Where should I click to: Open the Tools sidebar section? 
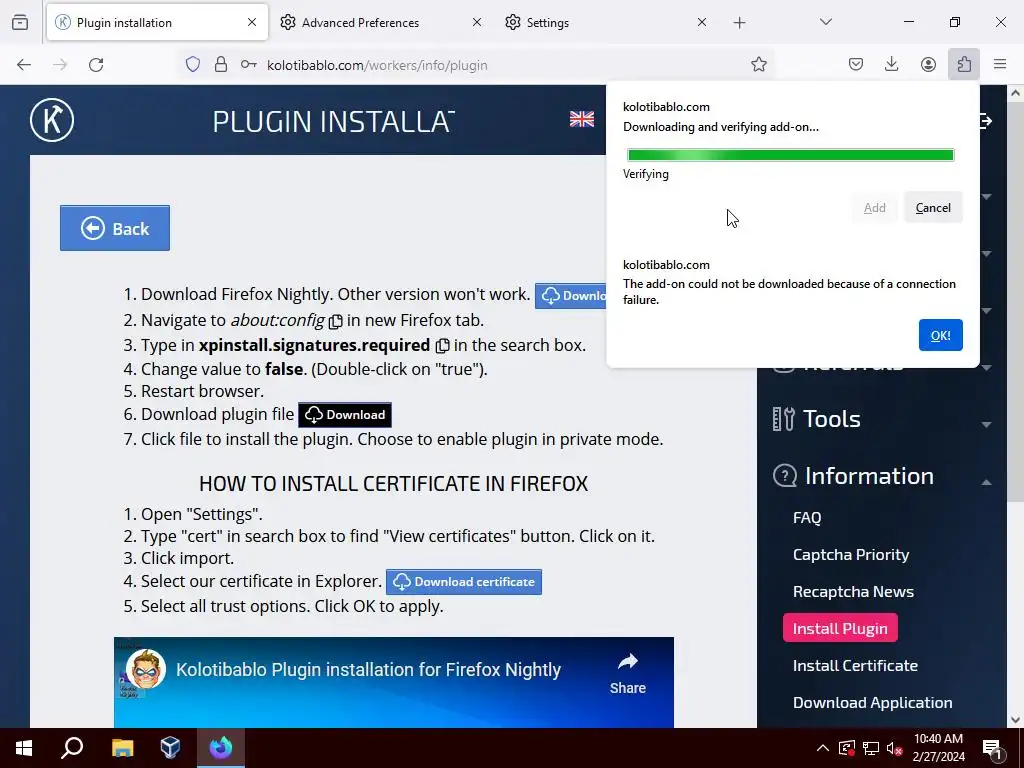click(831, 419)
